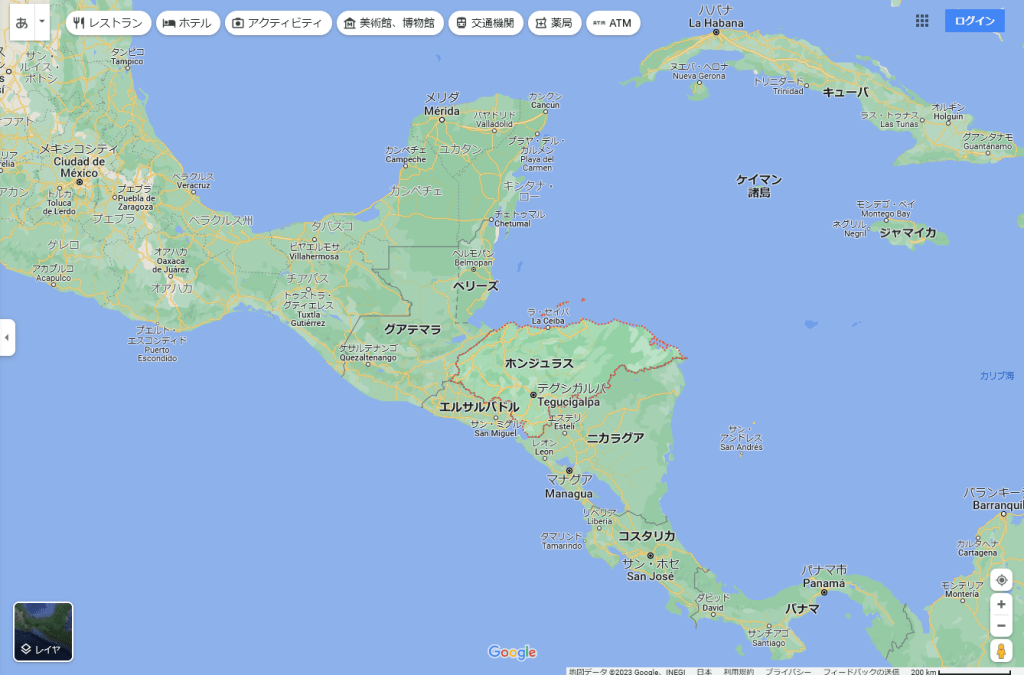Filter by アクティビティ chip
This screenshot has height=675, width=1024.
click(x=278, y=23)
